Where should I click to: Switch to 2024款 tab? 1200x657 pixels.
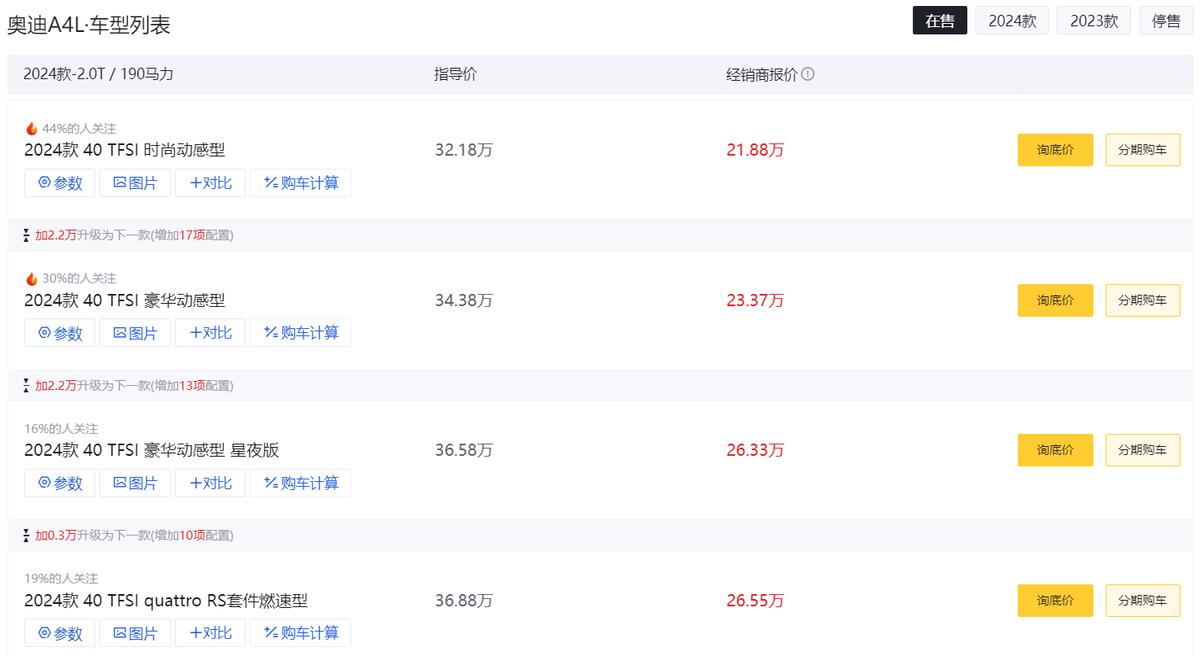click(1012, 21)
